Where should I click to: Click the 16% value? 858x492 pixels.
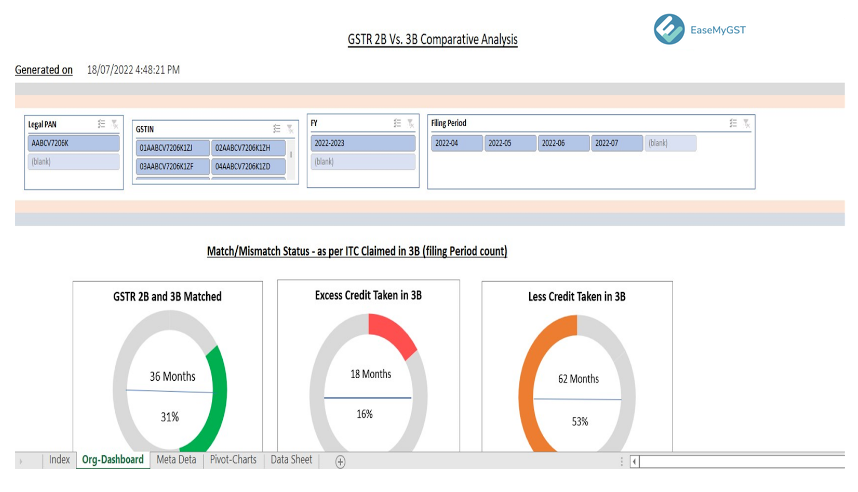click(x=364, y=414)
